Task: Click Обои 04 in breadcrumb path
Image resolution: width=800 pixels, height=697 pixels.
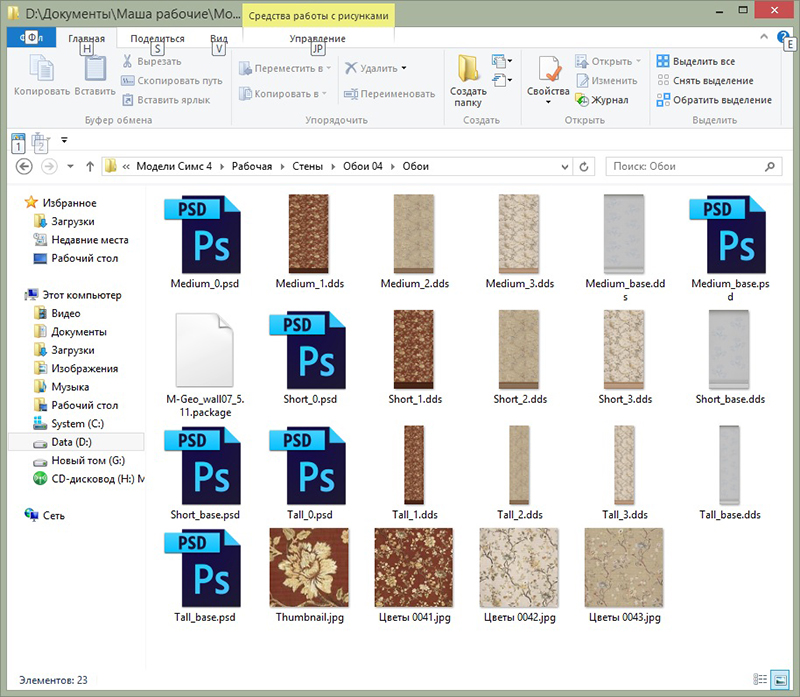Action: click(363, 166)
